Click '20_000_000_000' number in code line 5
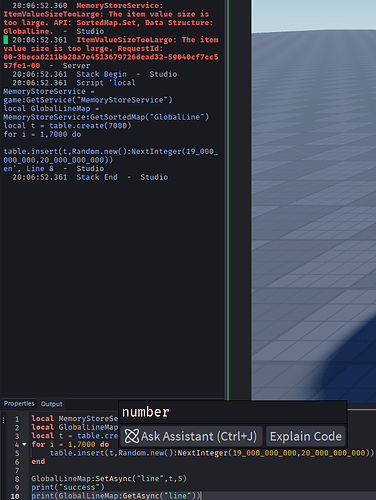Viewport: 376px width, 500px height. 333,453
